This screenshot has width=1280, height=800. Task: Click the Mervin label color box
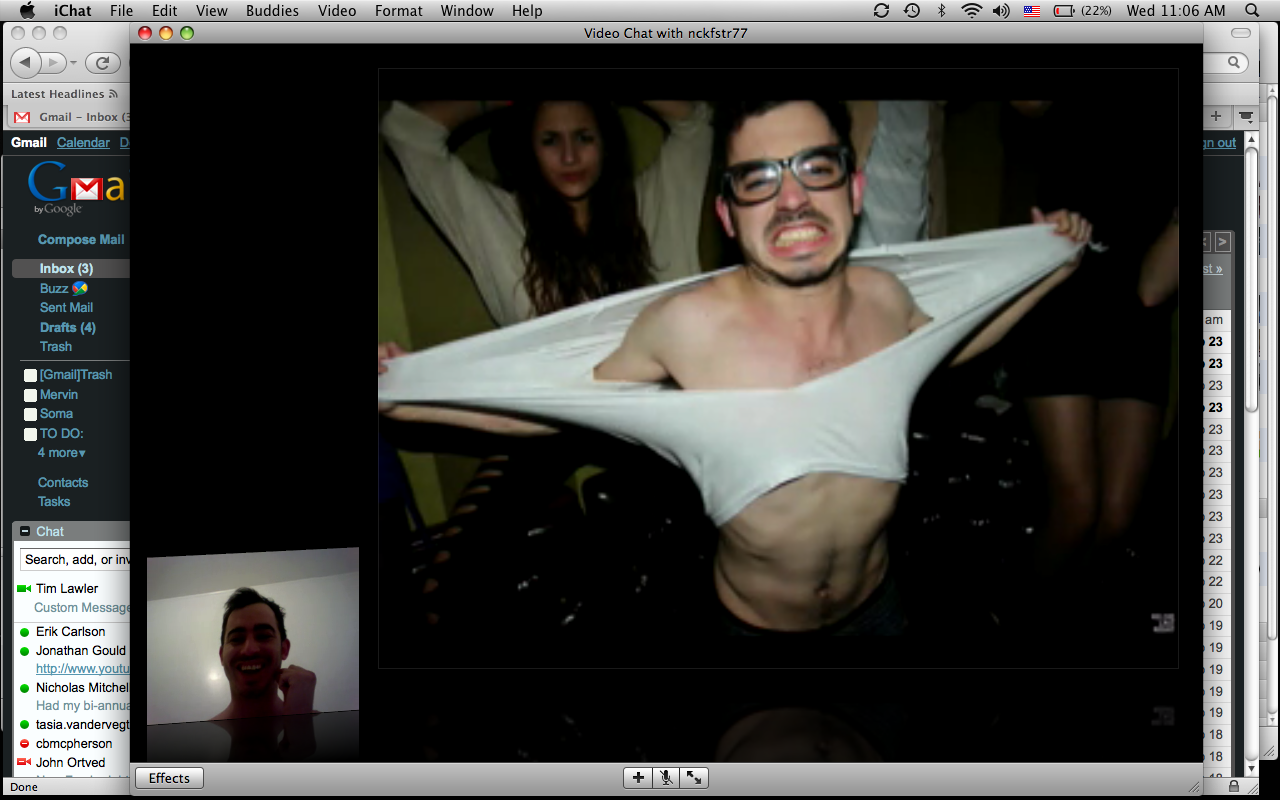click(31, 396)
